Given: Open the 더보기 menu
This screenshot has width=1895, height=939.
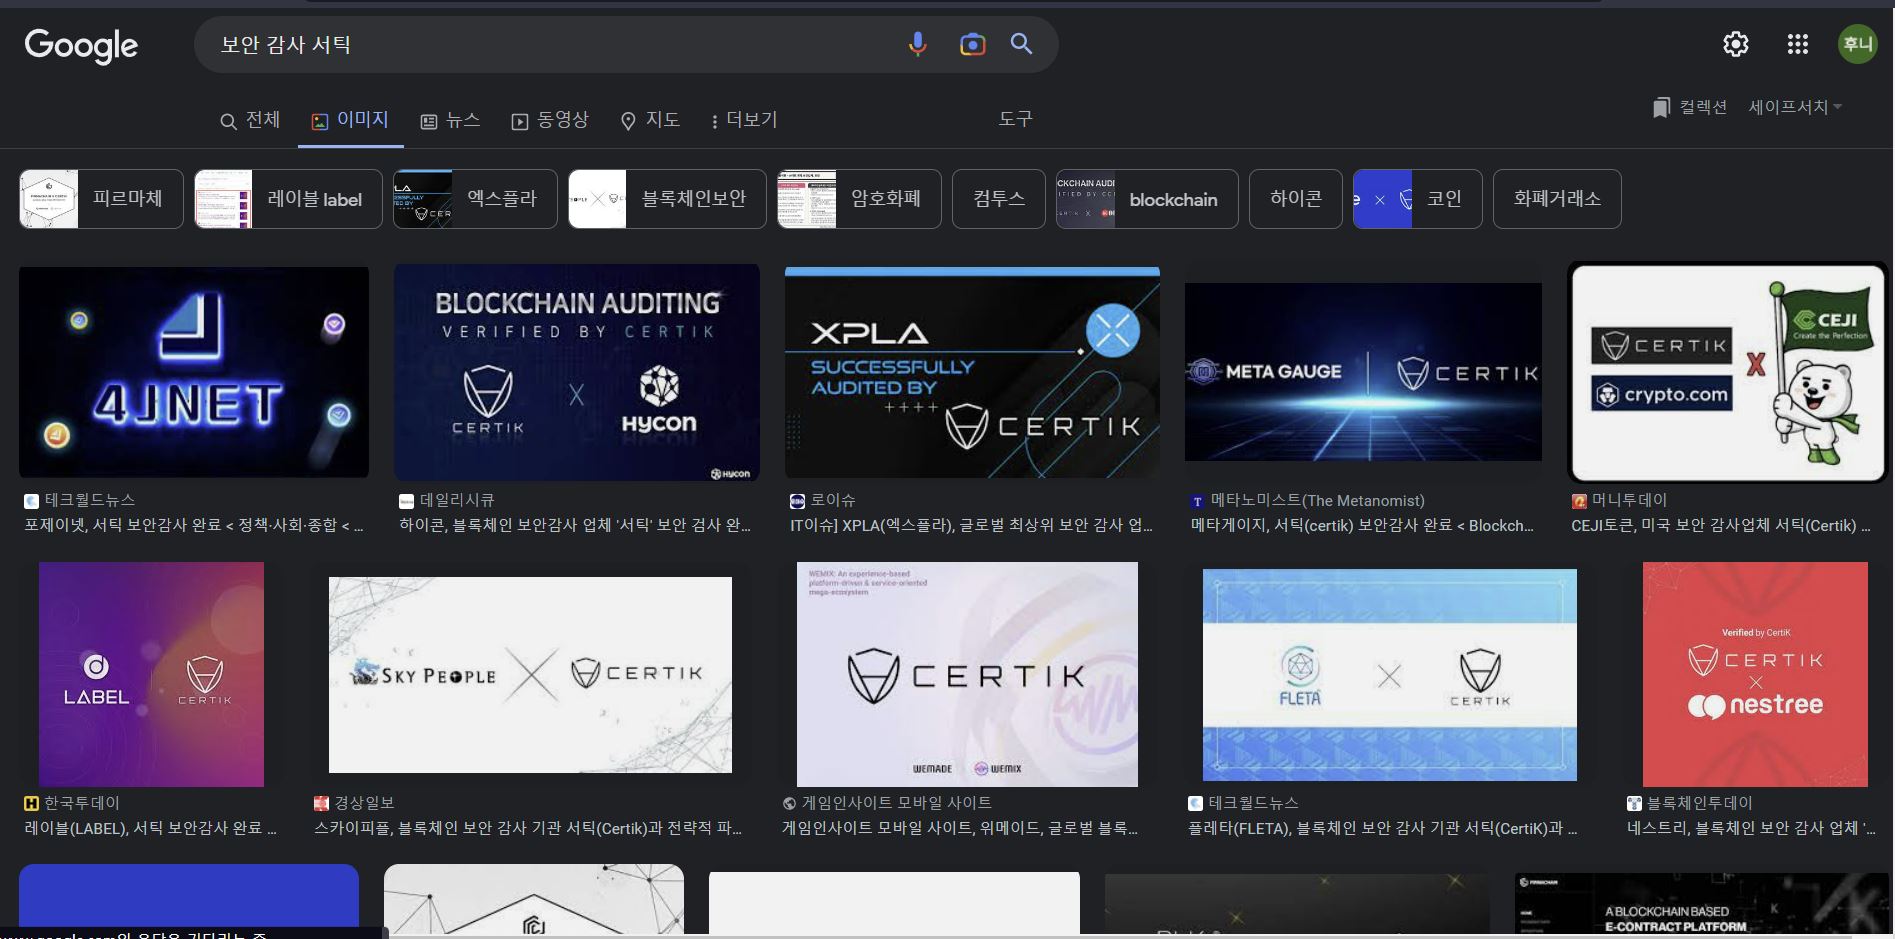Looking at the screenshot, I should point(744,120).
